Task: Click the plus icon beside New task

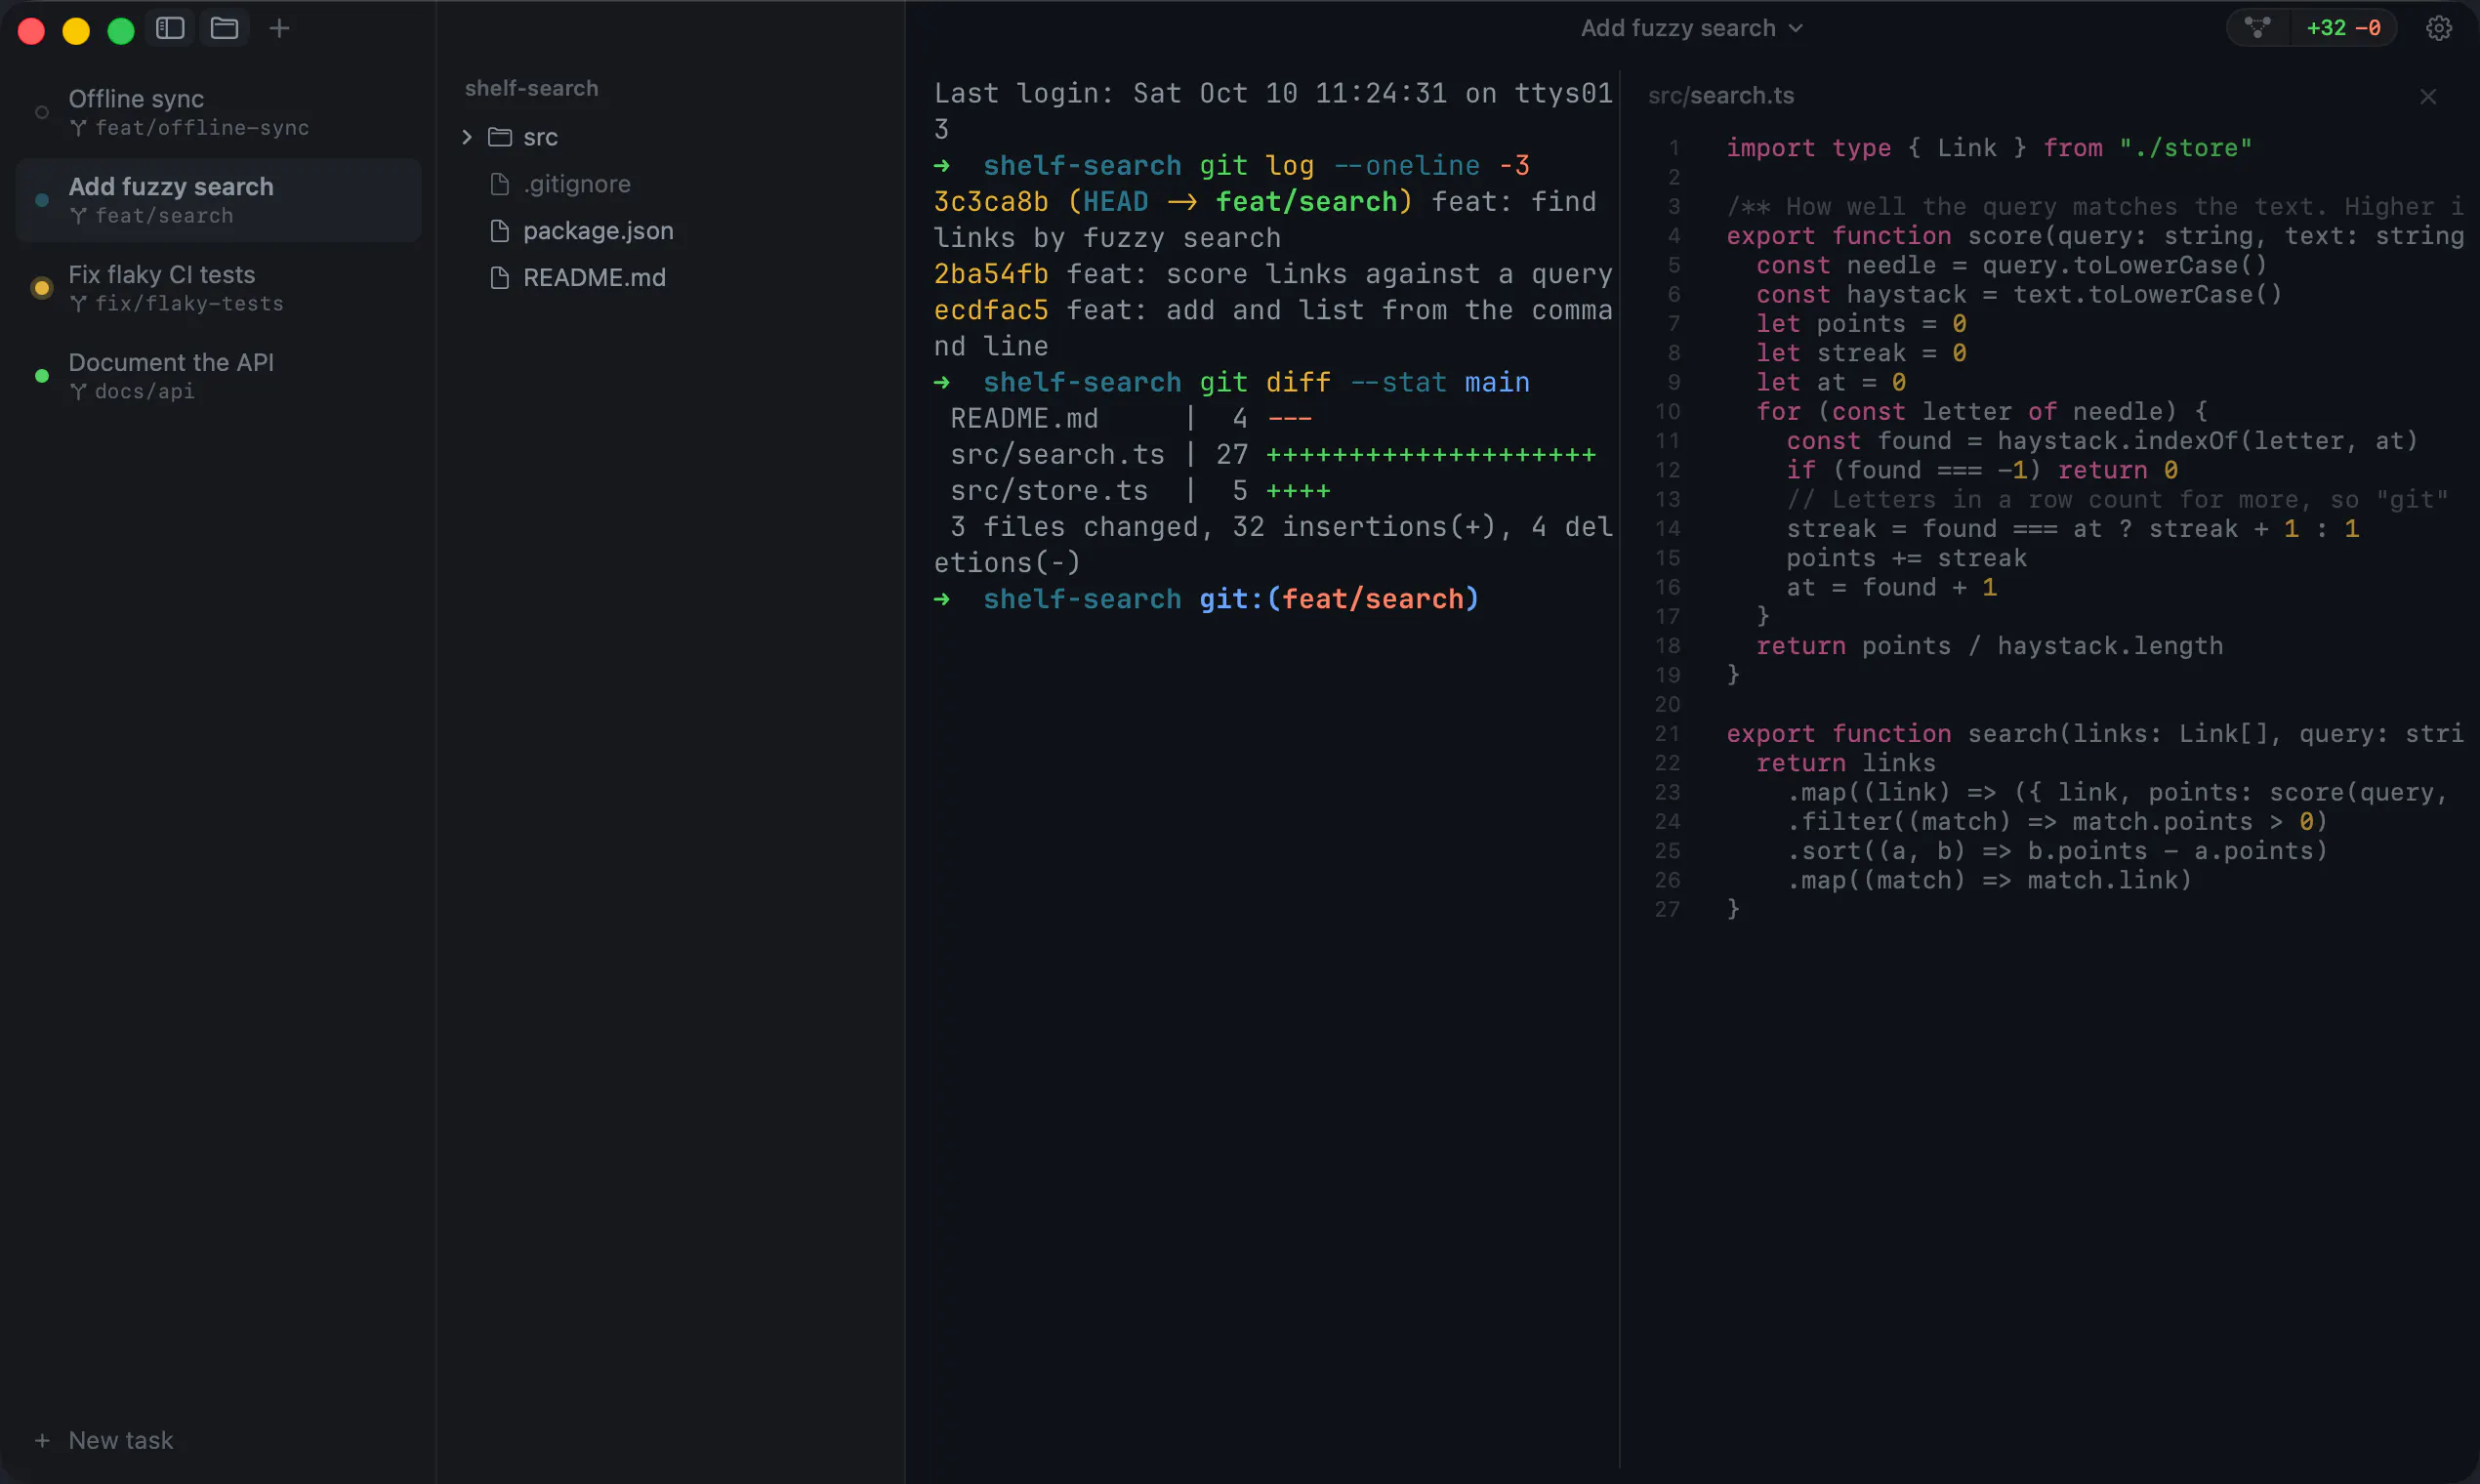Action: click(x=42, y=1440)
